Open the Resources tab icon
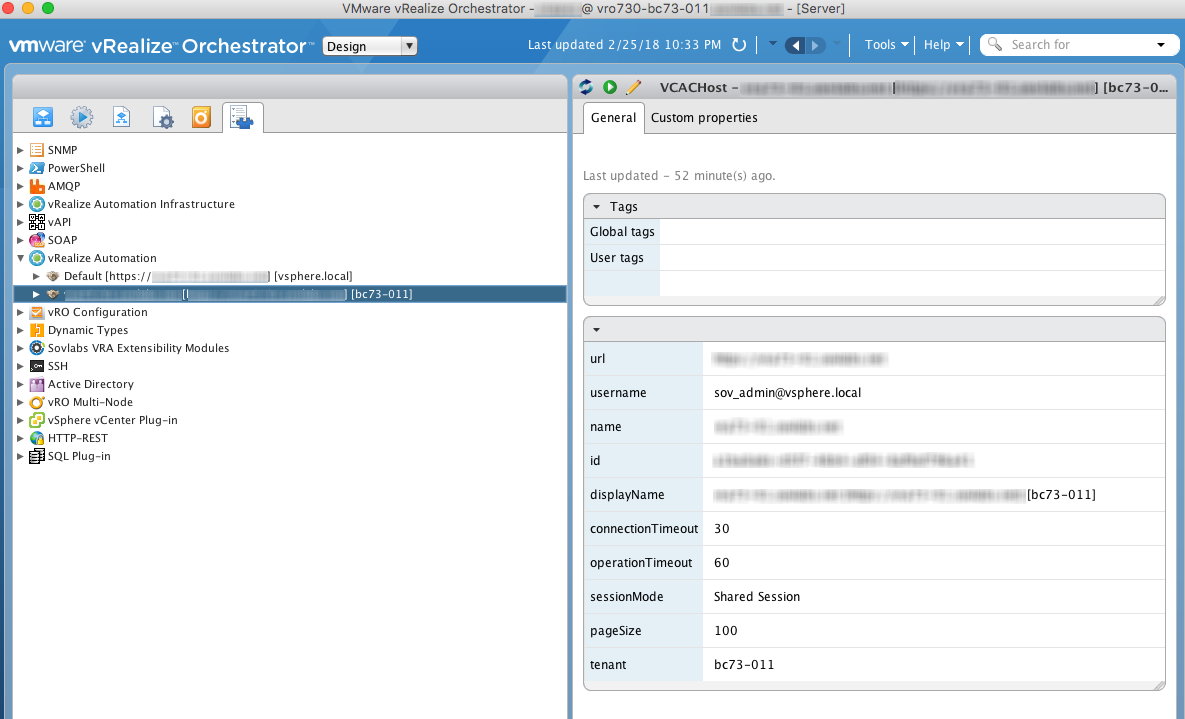Screen dimensions: 1185x719 click(x=121, y=117)
